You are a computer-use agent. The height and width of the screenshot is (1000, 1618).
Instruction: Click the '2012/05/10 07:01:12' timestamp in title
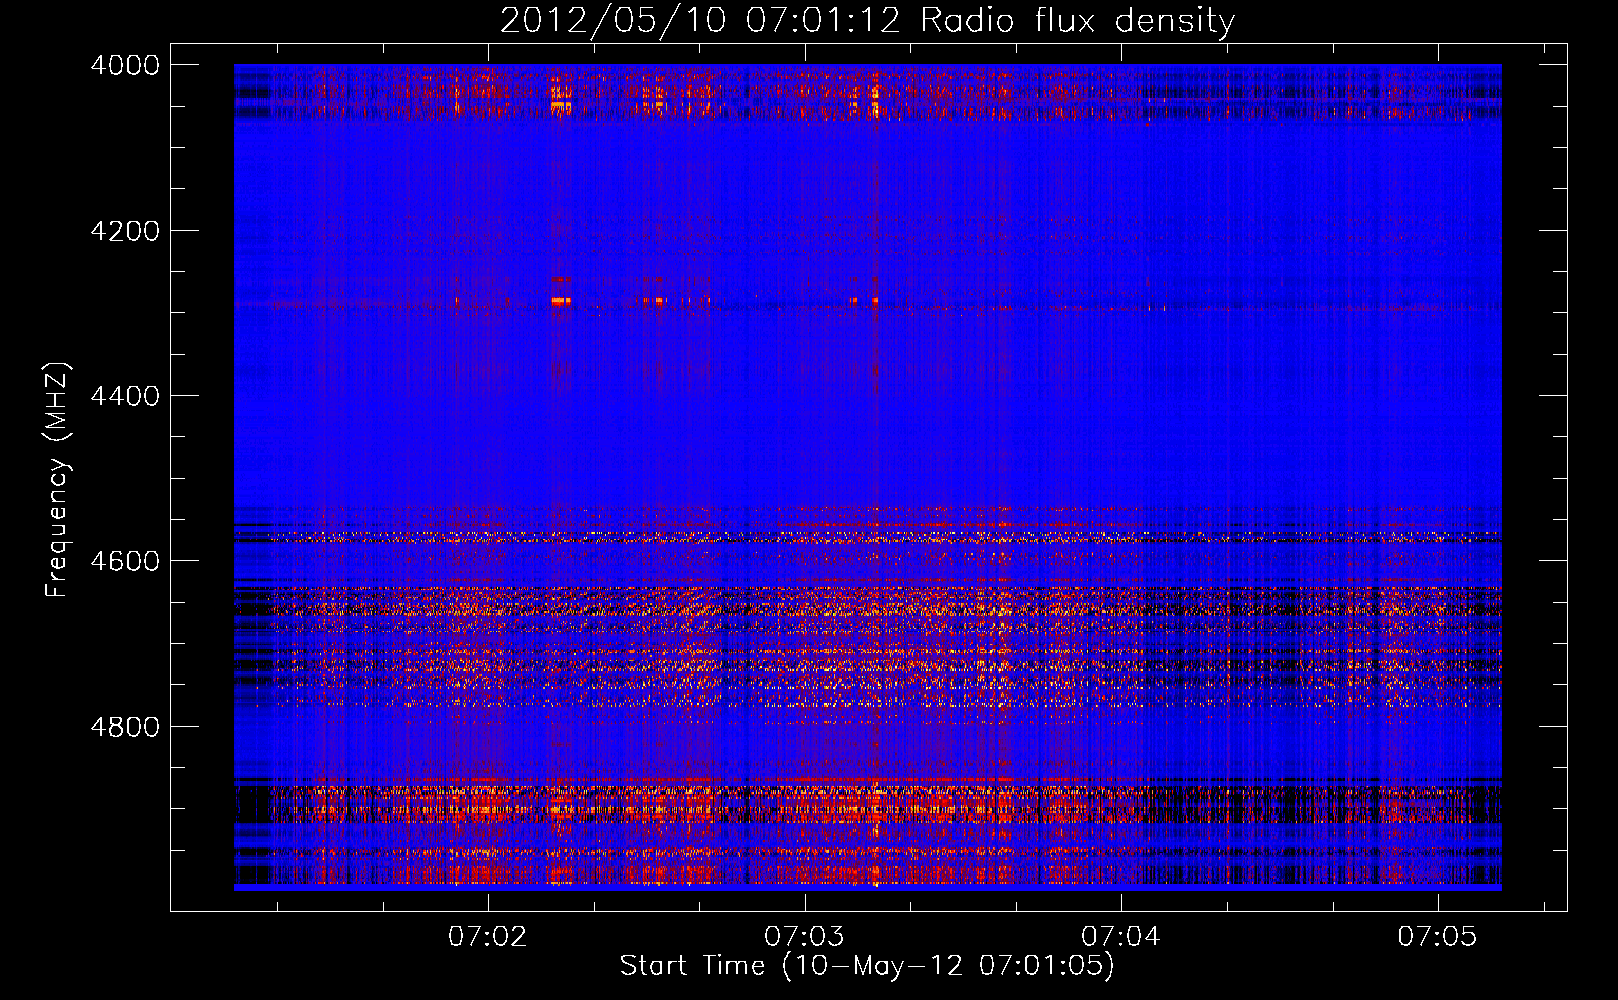[x=700, y=20]
